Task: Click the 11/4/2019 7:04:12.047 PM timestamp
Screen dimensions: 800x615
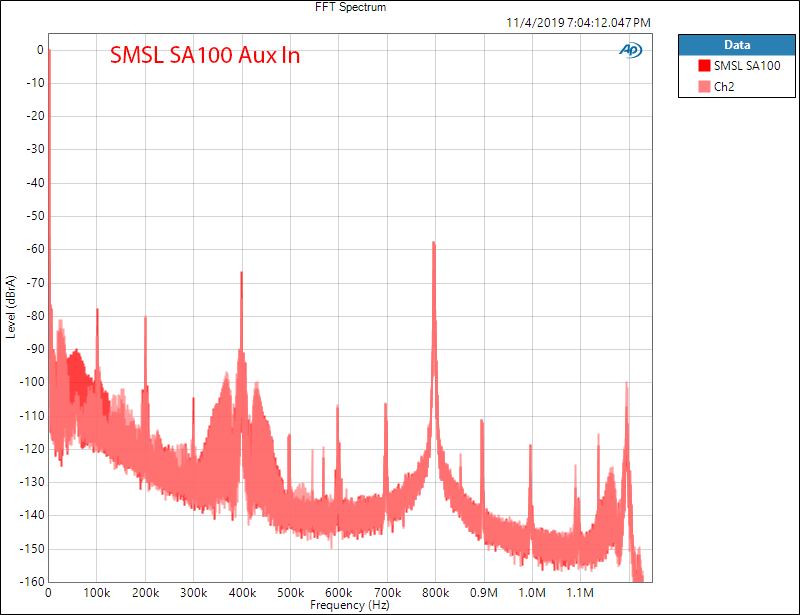Action: click(x=578, y=23)
